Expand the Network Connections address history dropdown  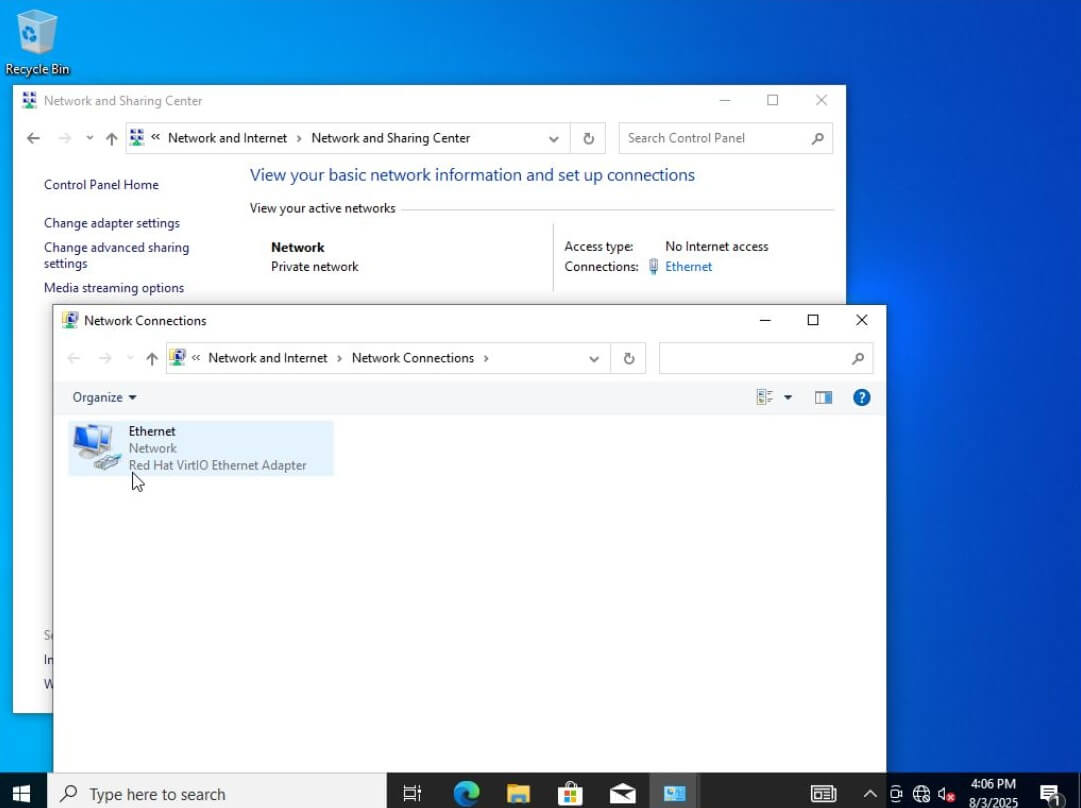coord(594,358)
